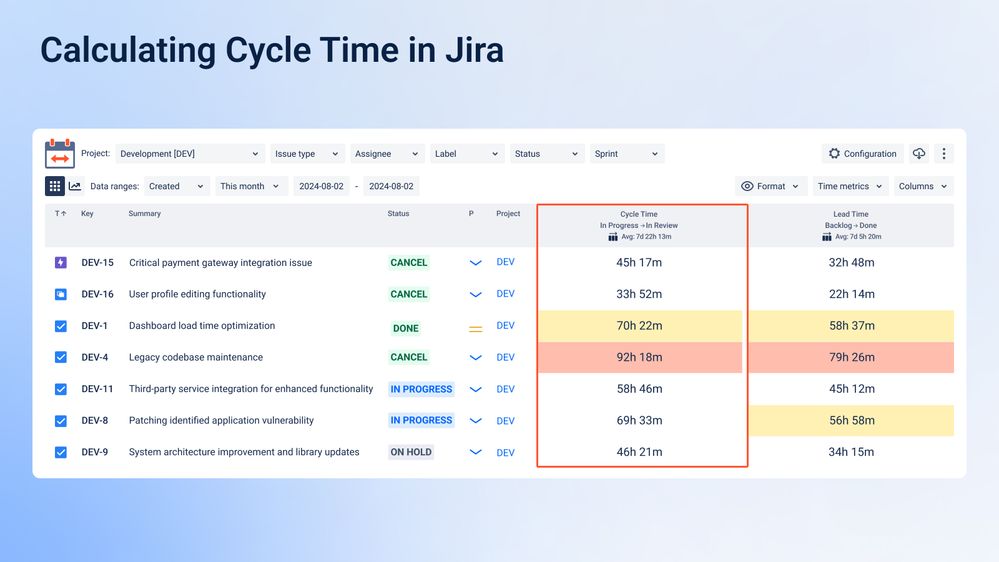The image size is (999, 562).
Task: Open the Created data range dropdown
Action: [176, 186]
